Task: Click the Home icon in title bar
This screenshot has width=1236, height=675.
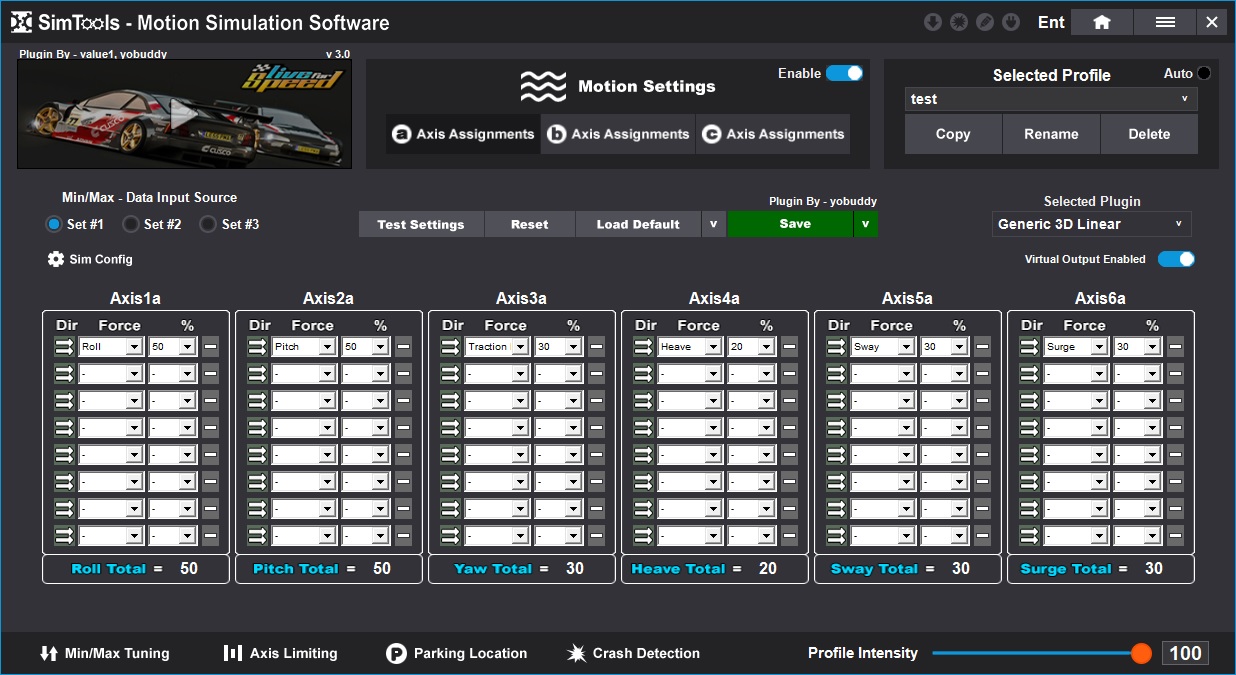Action: point(1102,22)
